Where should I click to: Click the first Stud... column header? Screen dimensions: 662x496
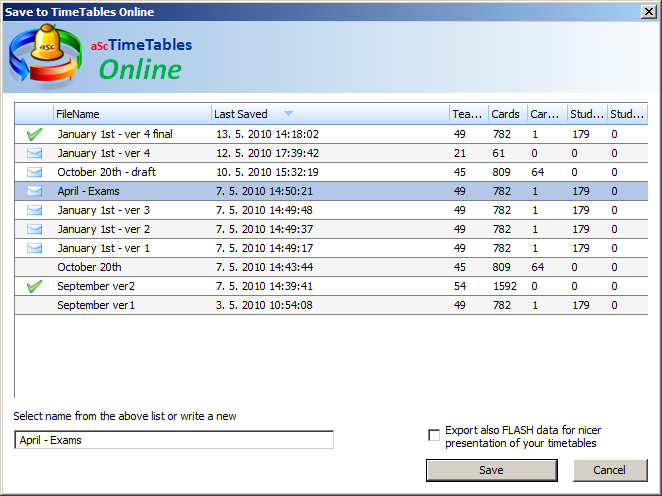pyautogui.click(x=587, y=114)
